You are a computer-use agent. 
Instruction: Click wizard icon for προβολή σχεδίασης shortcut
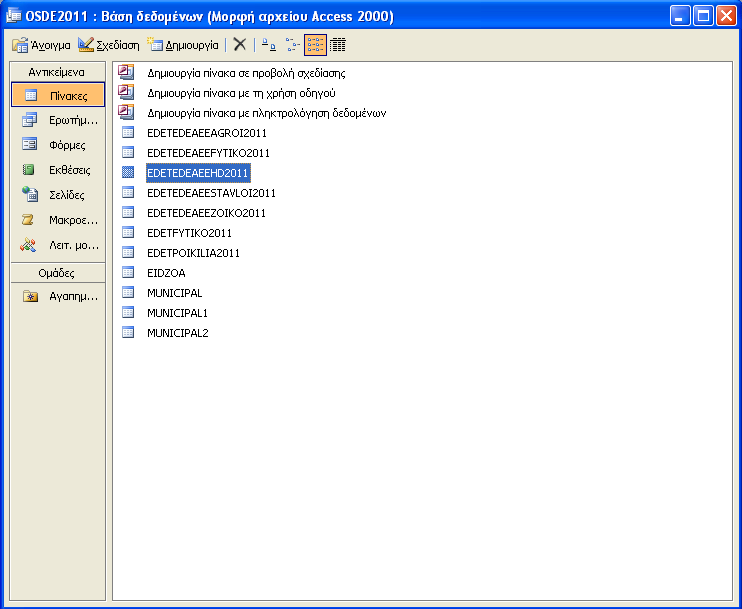[126, 71]
